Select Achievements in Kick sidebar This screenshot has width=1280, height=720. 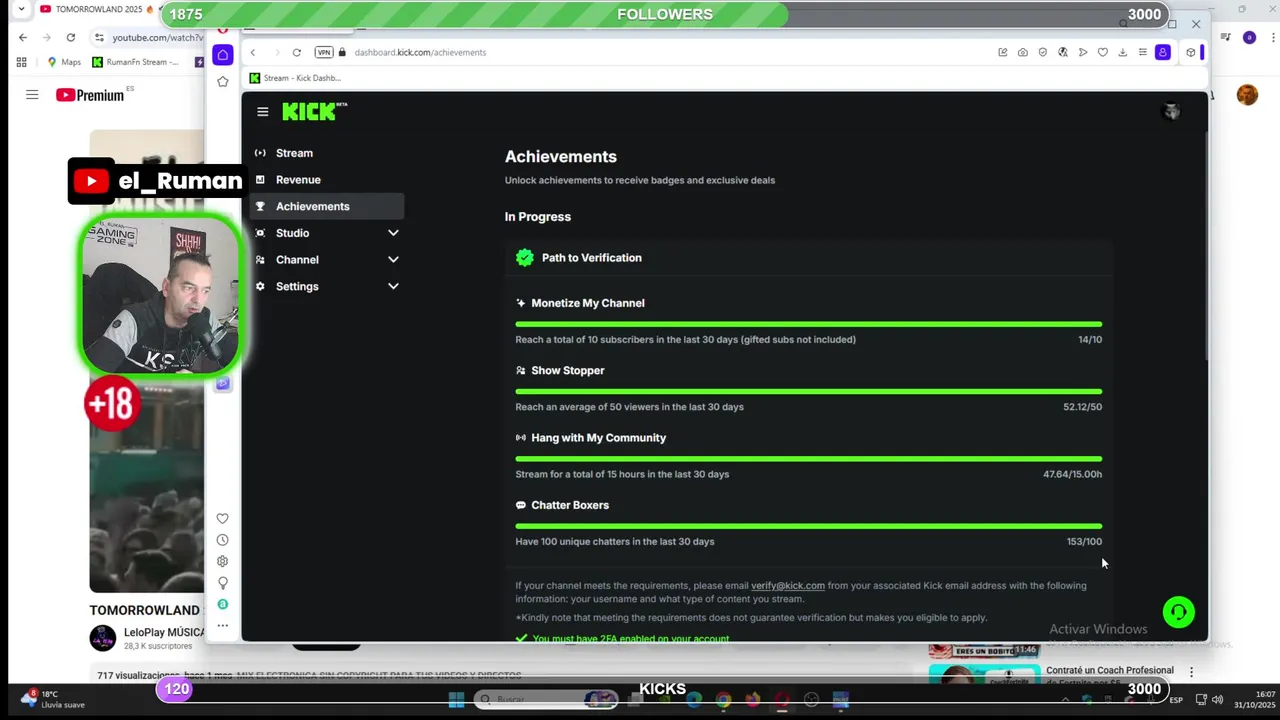(x=326, y=206)
